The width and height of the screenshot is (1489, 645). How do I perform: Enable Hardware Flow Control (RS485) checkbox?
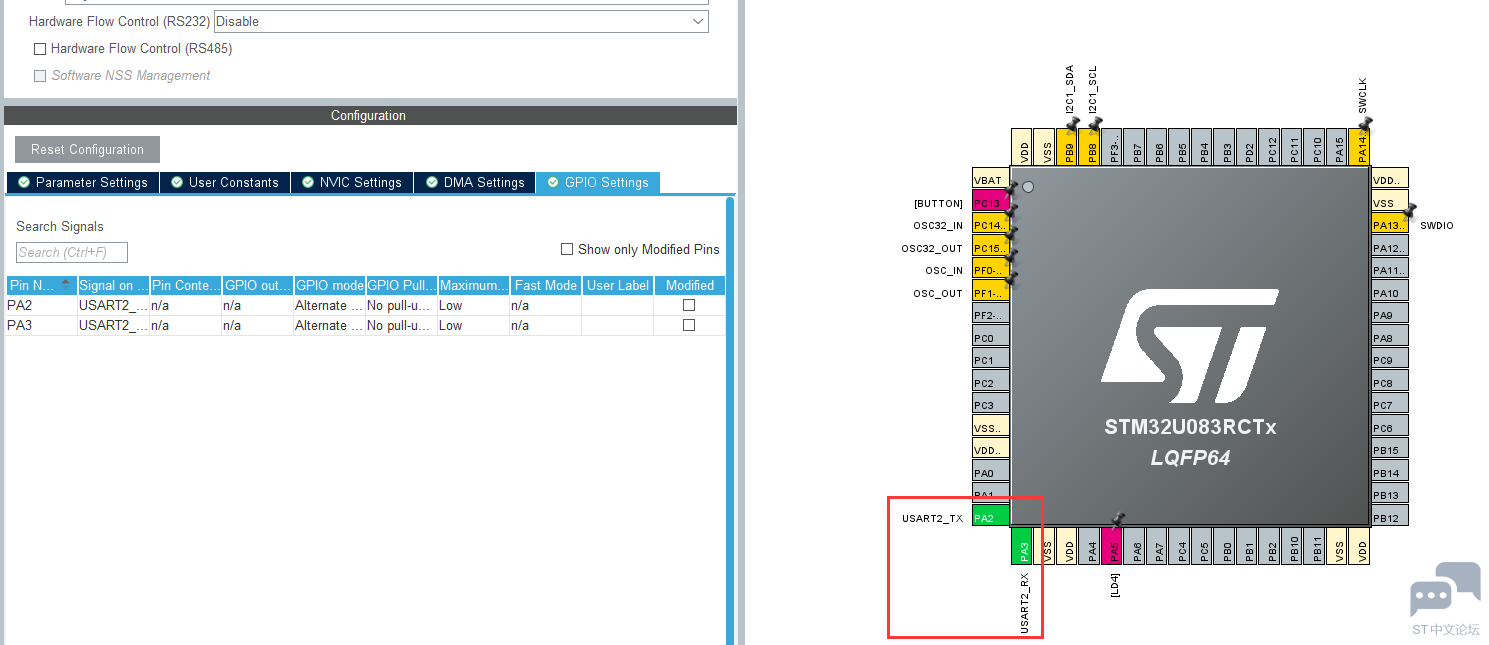pyautogui.click(x=40, y=48)
